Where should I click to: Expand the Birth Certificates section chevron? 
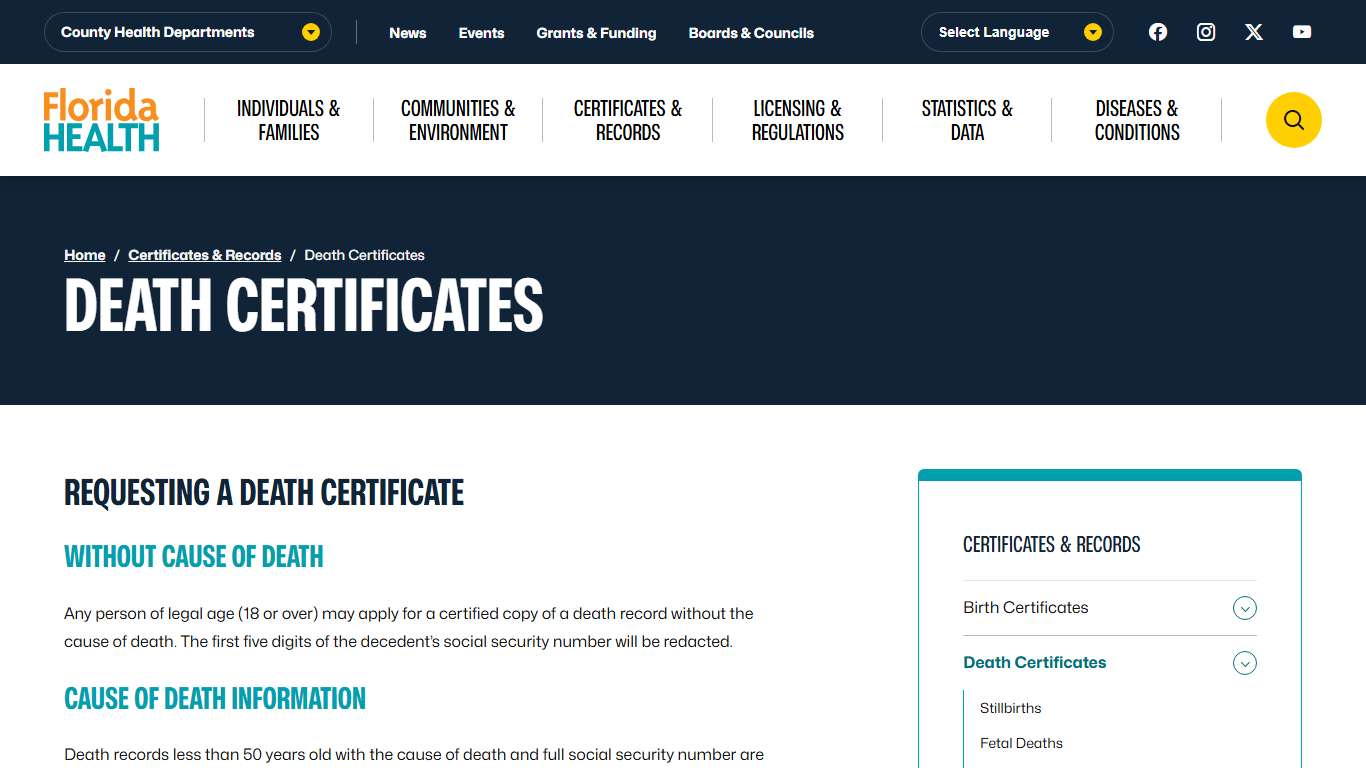coord(1244,607)
